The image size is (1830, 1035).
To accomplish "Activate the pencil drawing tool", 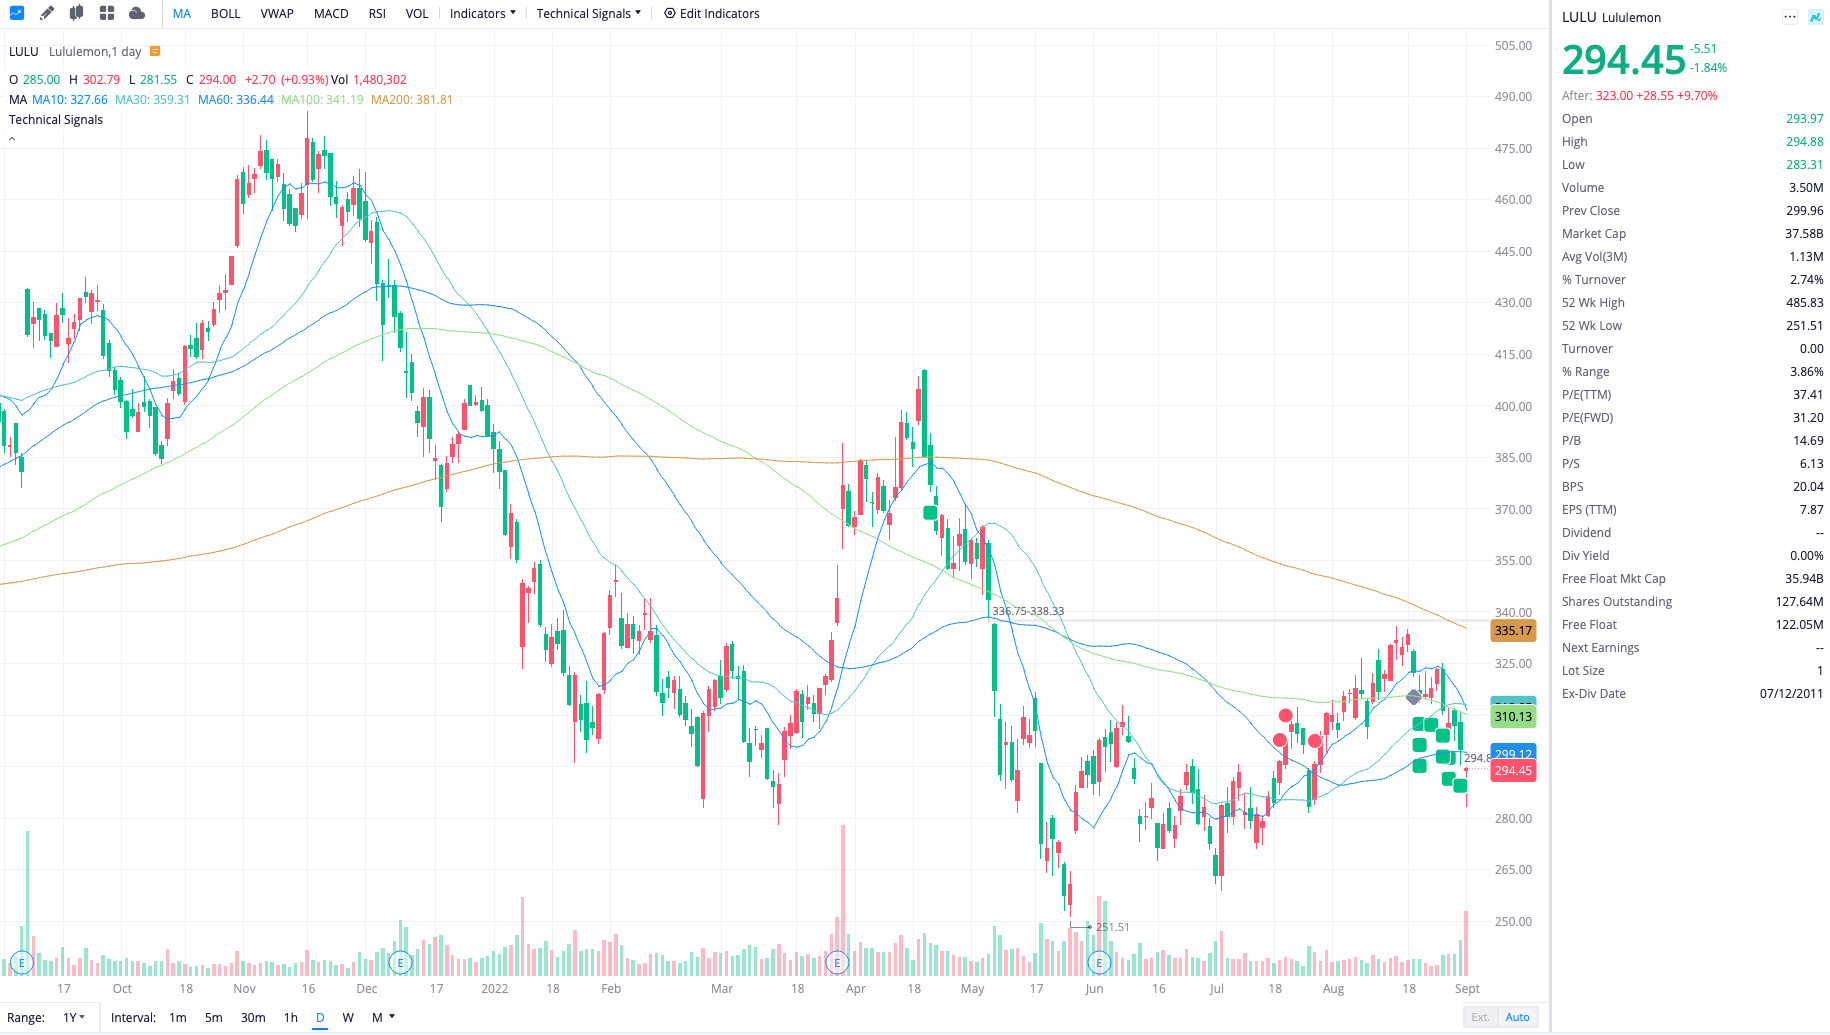I will 47,13.
